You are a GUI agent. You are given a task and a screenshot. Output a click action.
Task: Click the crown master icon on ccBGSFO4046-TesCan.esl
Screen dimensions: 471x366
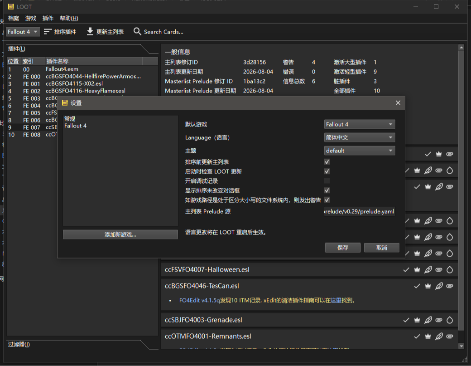pos(428,286)
